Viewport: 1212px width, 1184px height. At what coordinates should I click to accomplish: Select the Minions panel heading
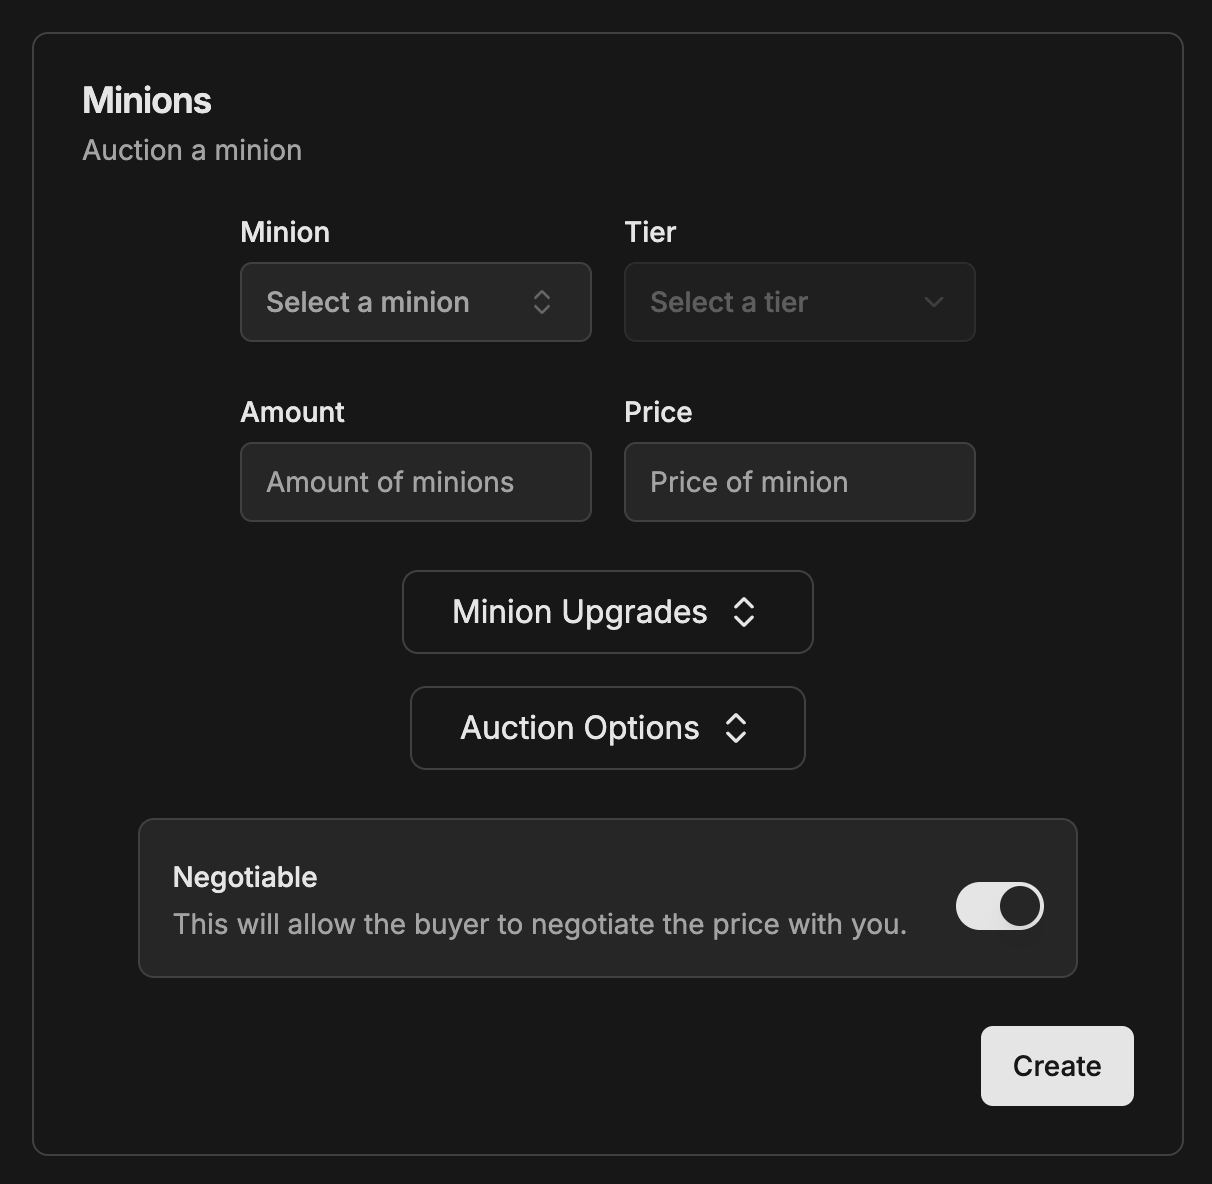(x=147, y=100)
